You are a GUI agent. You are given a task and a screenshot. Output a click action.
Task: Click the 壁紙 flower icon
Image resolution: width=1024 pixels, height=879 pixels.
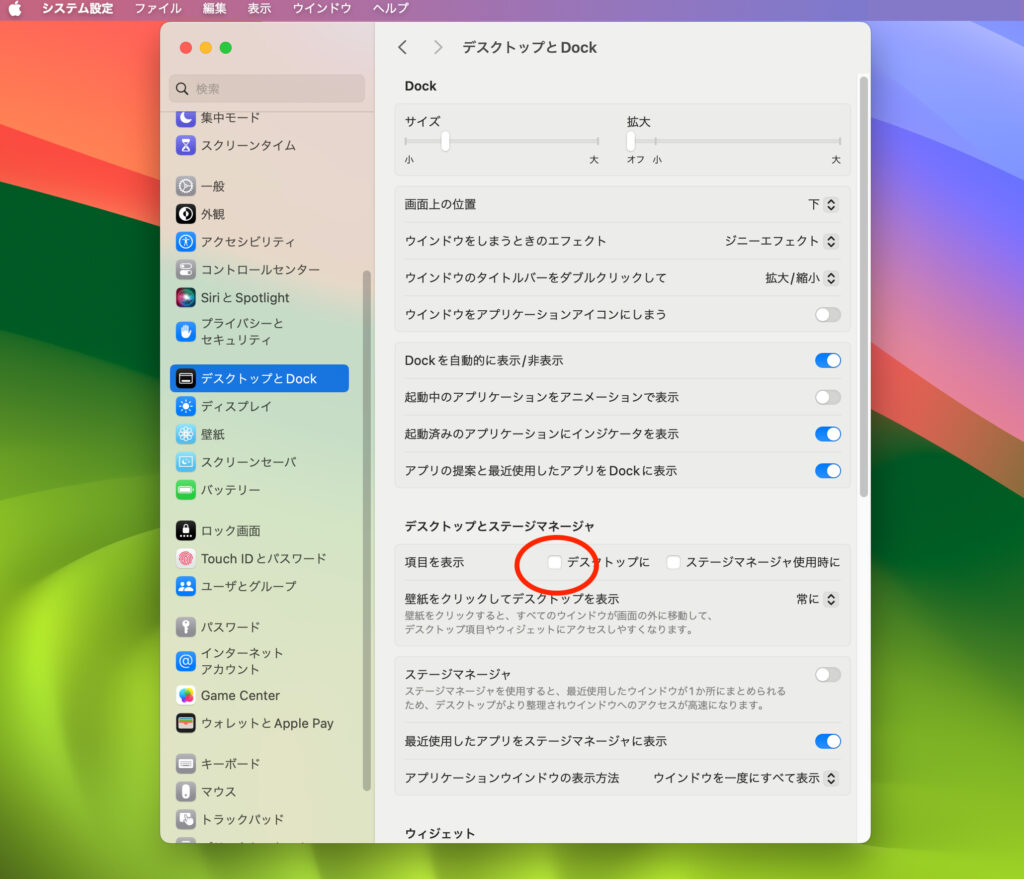[185, 434]
